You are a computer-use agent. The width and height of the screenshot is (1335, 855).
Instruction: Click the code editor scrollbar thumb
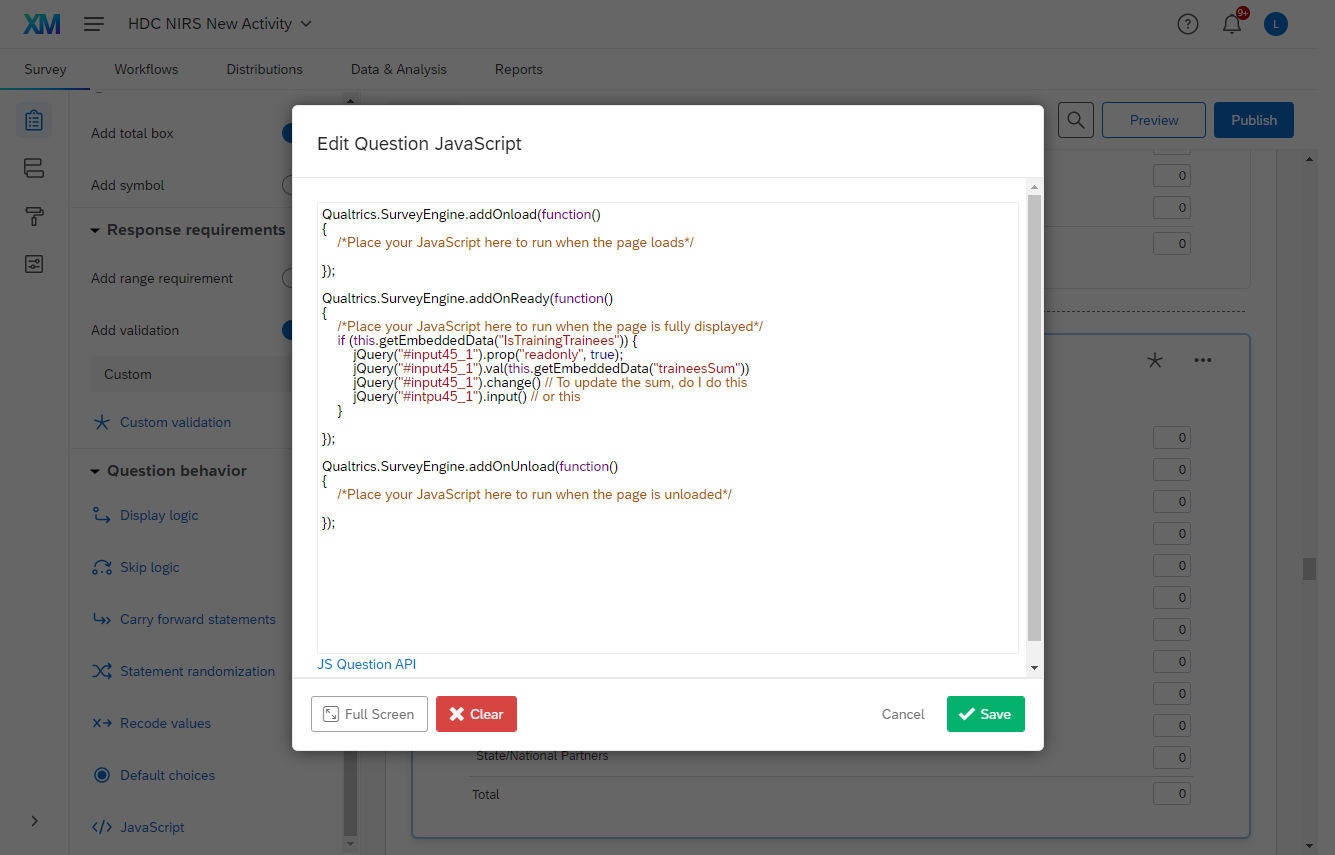pyautogui.click(x=1034, y=418)
